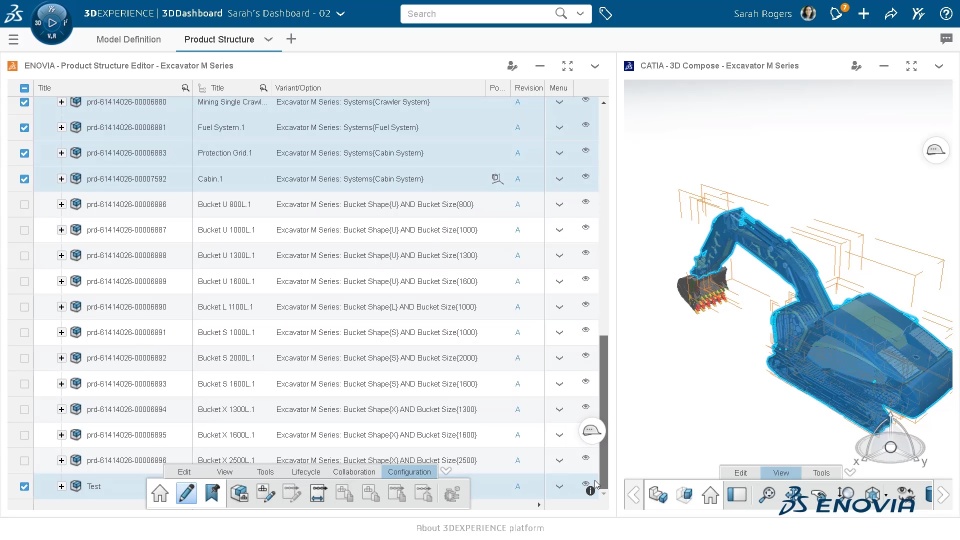Click the add plus icon in top bar
The width and height of the screenshot is (960, 540).
(863, 13)
